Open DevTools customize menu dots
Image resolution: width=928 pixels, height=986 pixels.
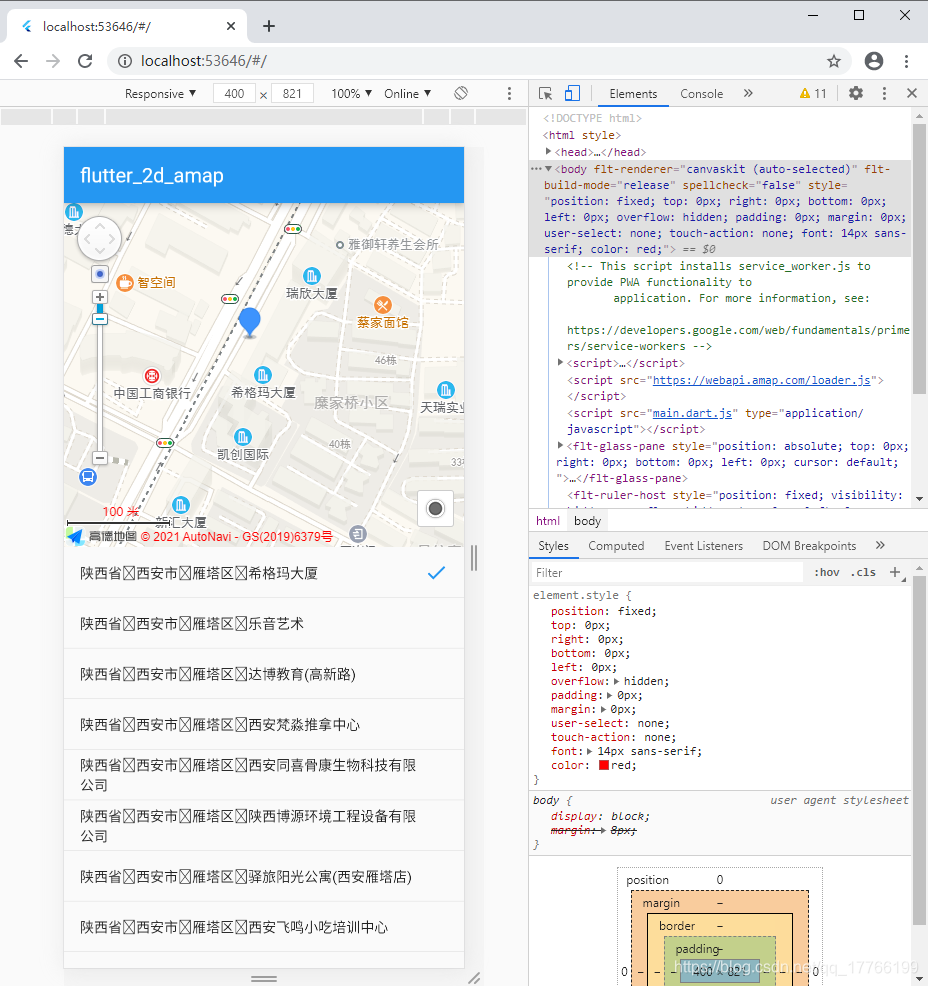(x=884, y=94)
